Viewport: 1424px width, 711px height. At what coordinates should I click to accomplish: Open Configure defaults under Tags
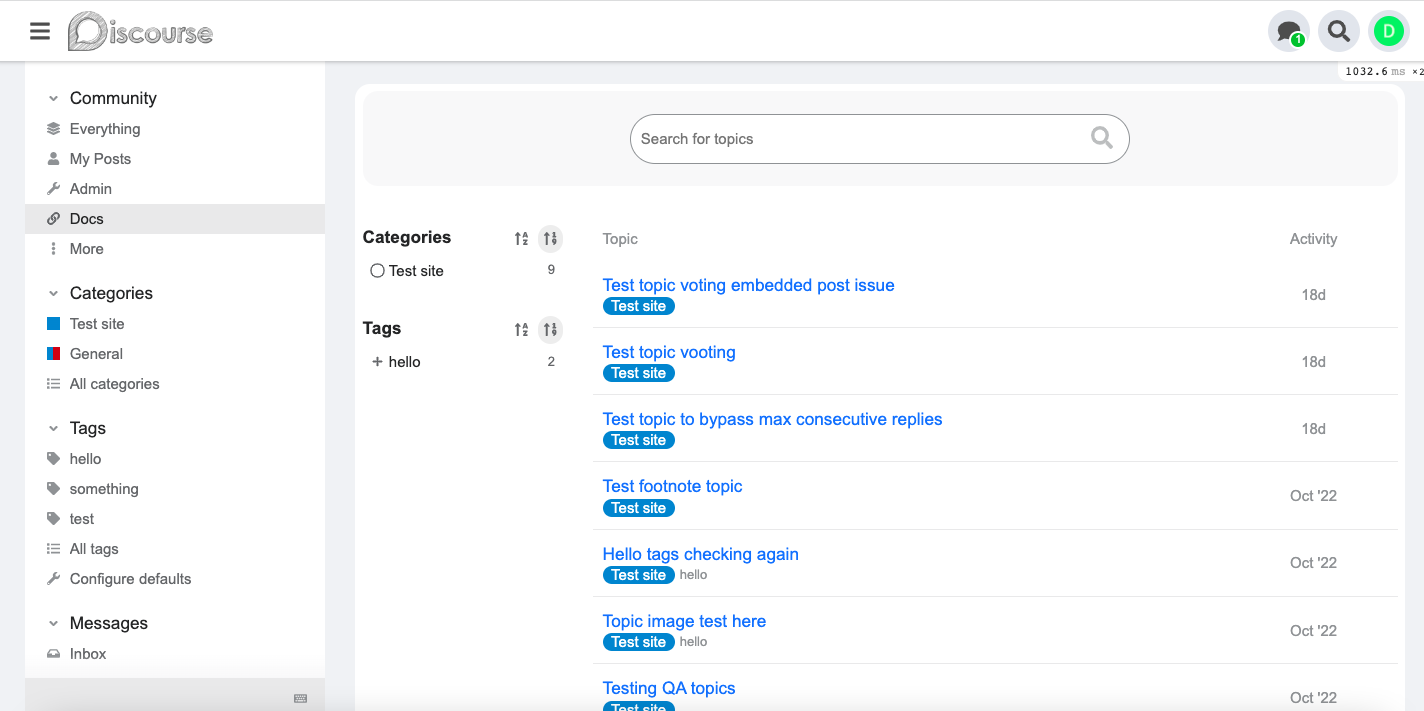130,579
